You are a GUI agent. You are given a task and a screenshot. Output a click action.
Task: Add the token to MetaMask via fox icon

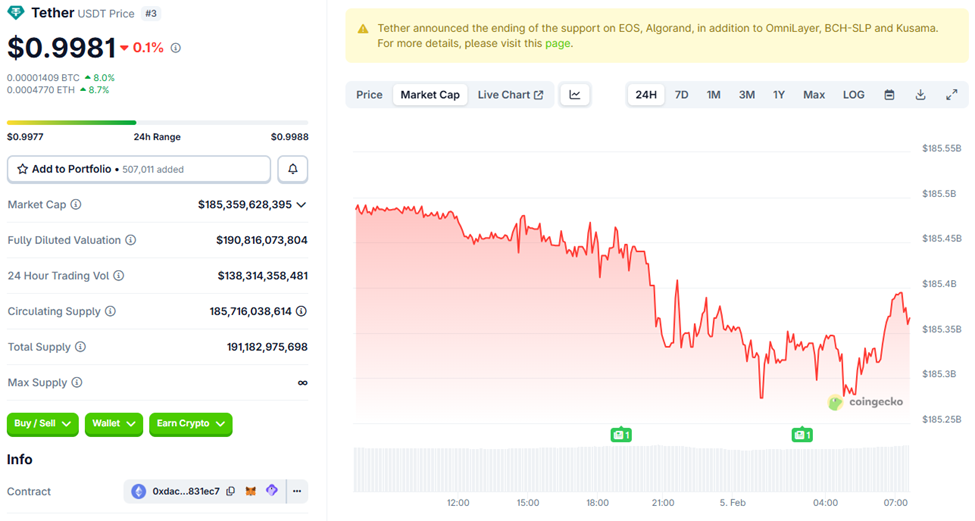(x=252, y=492)
